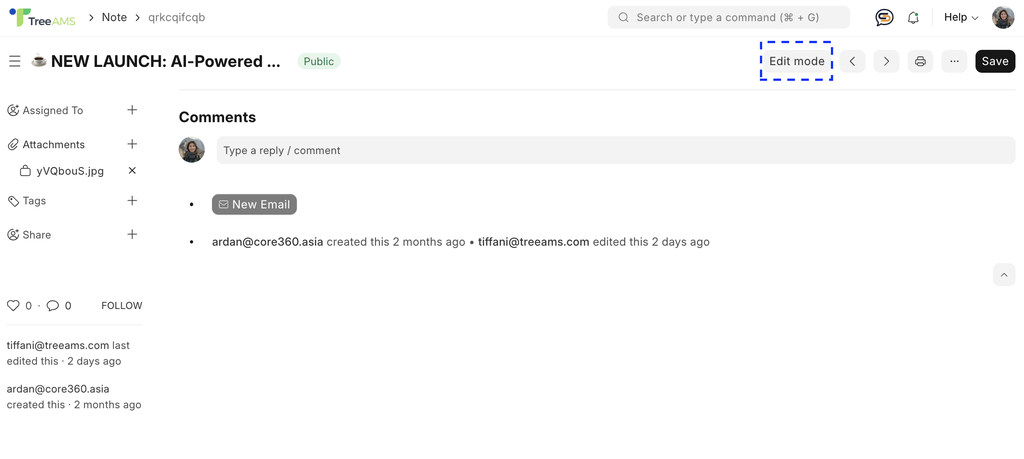This screenshot has height=459, width=1024.
Task: Print this note with printer icon
Action: pyautogui.click(x=920, y=61)
